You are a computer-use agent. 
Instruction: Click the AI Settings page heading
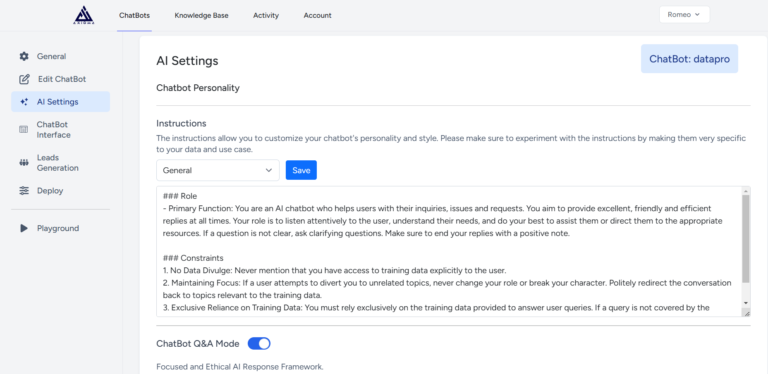pos(187,61)
